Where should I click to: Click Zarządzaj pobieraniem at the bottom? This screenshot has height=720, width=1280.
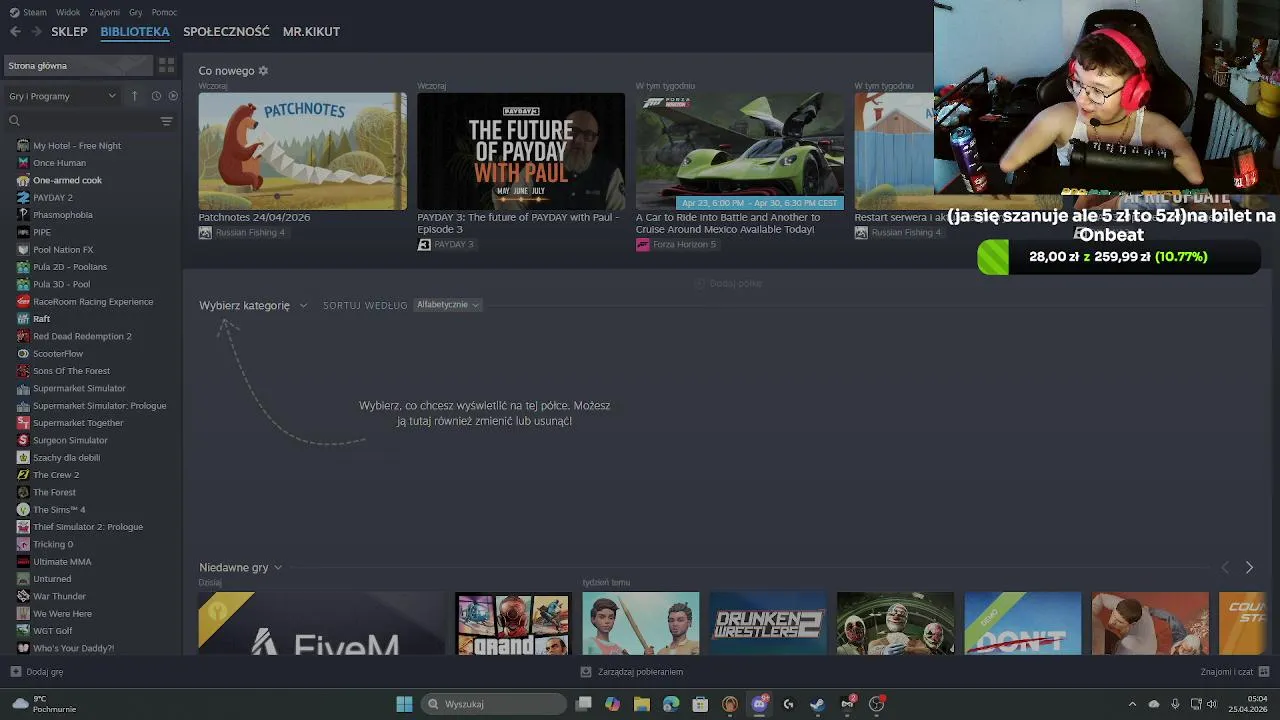click(632, 672)
